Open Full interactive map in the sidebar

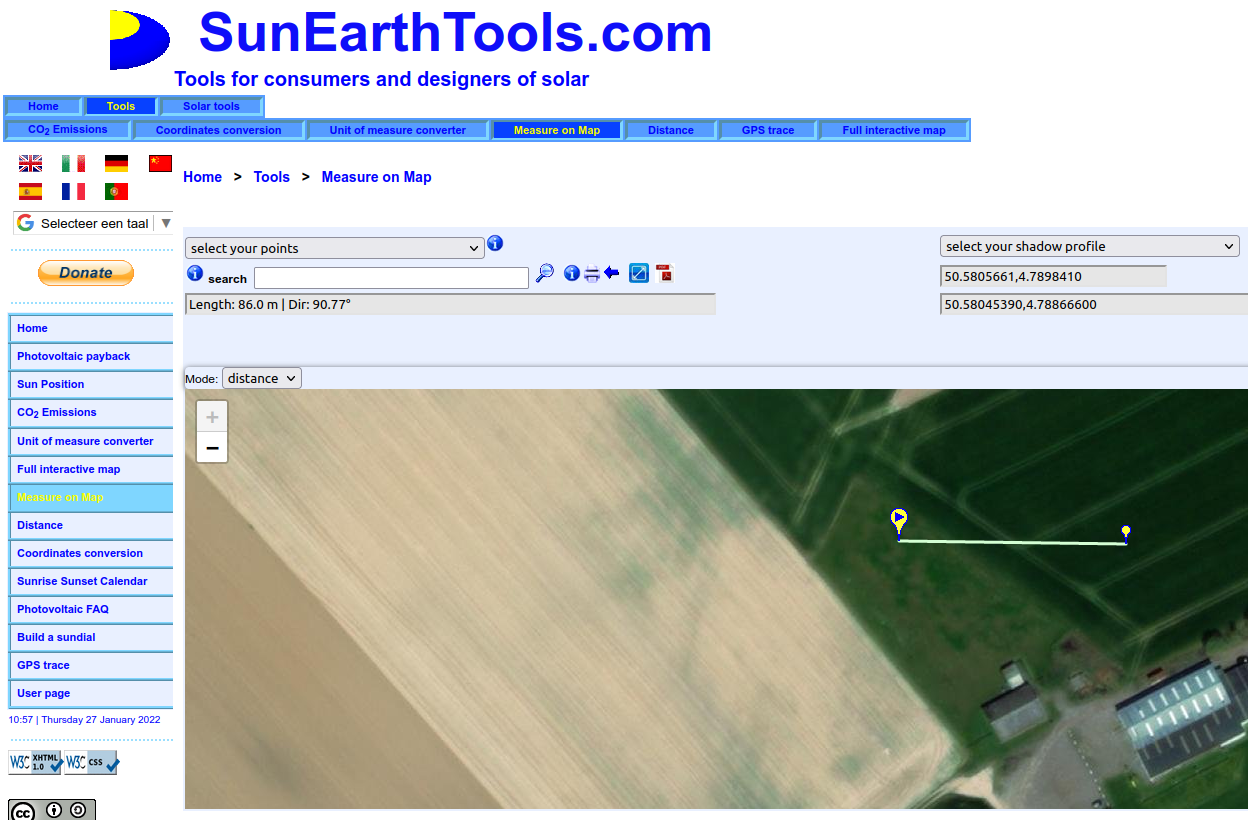pos(91,469)
